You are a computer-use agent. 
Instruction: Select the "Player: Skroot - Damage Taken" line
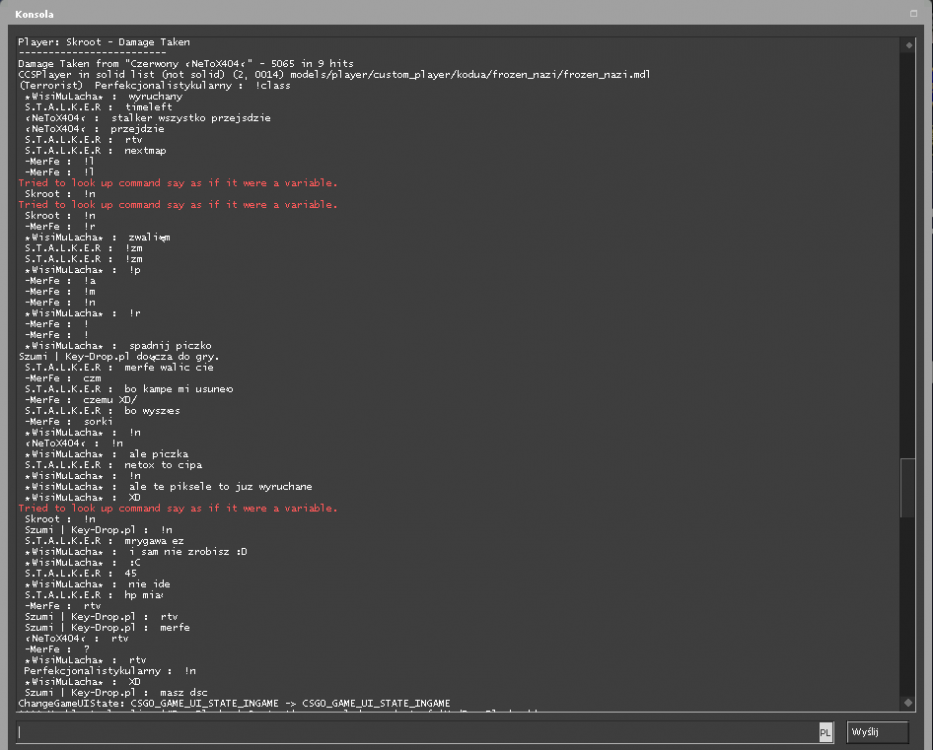[x=104, y=42]
